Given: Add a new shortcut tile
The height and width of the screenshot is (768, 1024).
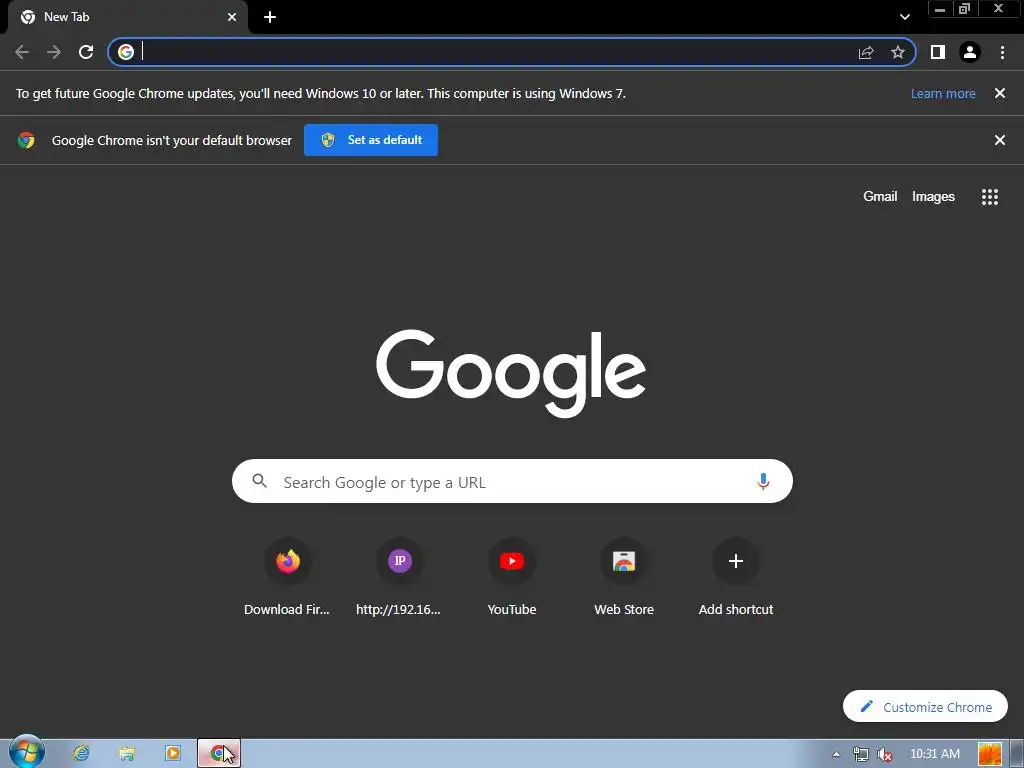Looking at the screenshot, I should (x=735, y=578).
